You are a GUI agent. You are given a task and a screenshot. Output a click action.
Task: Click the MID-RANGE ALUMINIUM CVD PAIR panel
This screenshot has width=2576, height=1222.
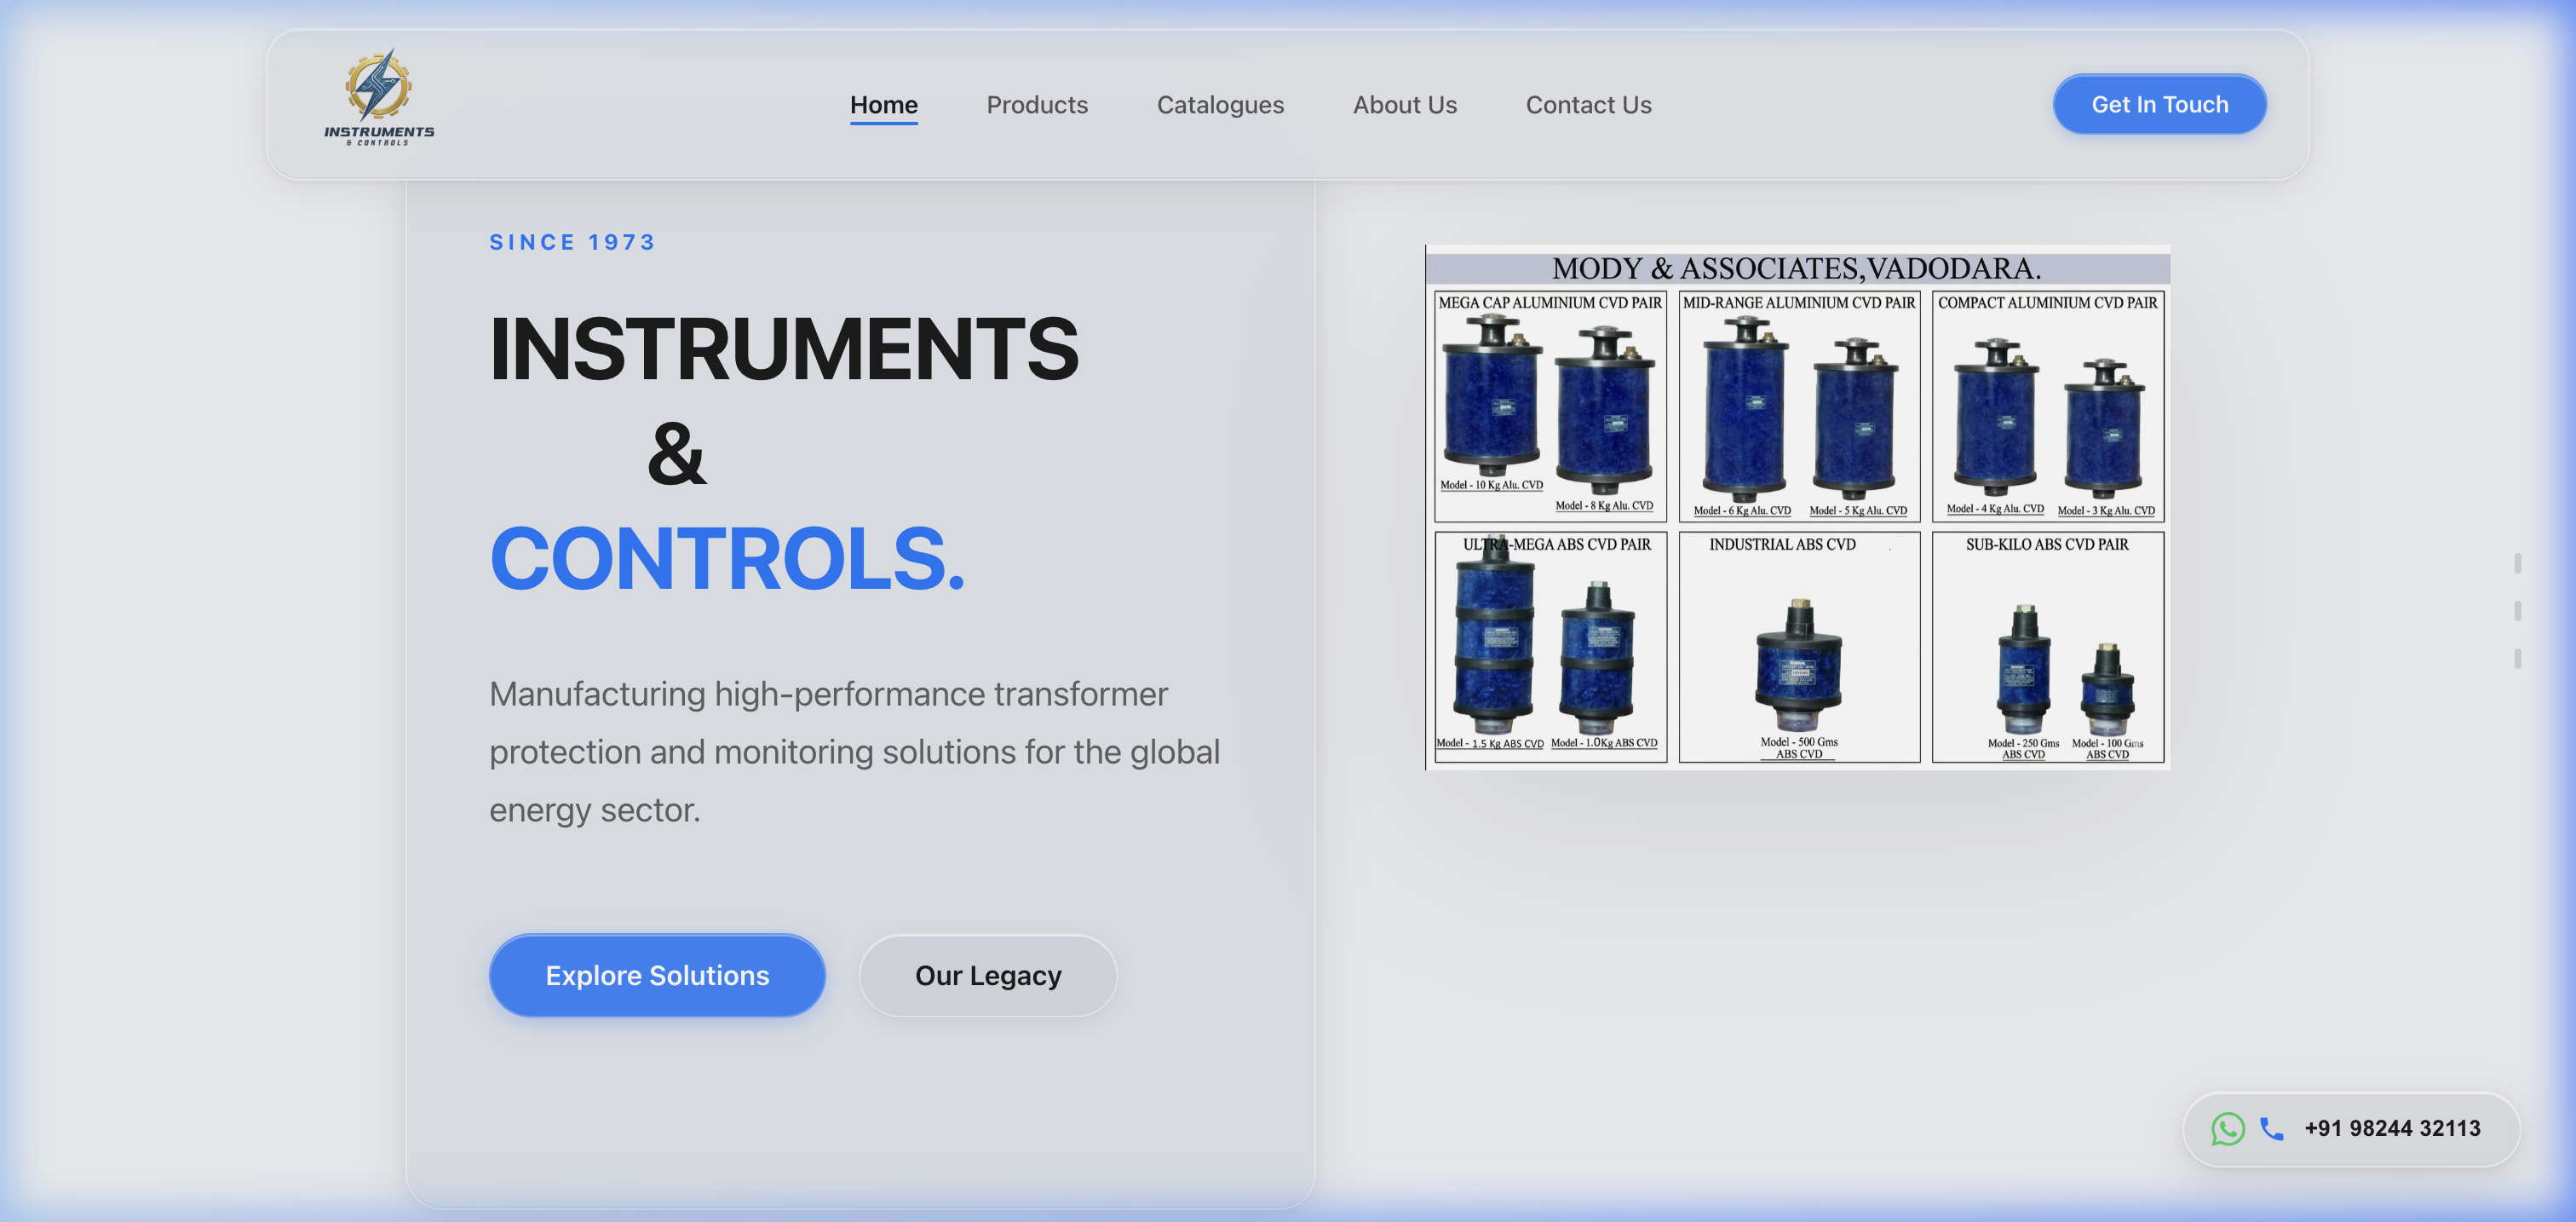[x=1799, y=406]
